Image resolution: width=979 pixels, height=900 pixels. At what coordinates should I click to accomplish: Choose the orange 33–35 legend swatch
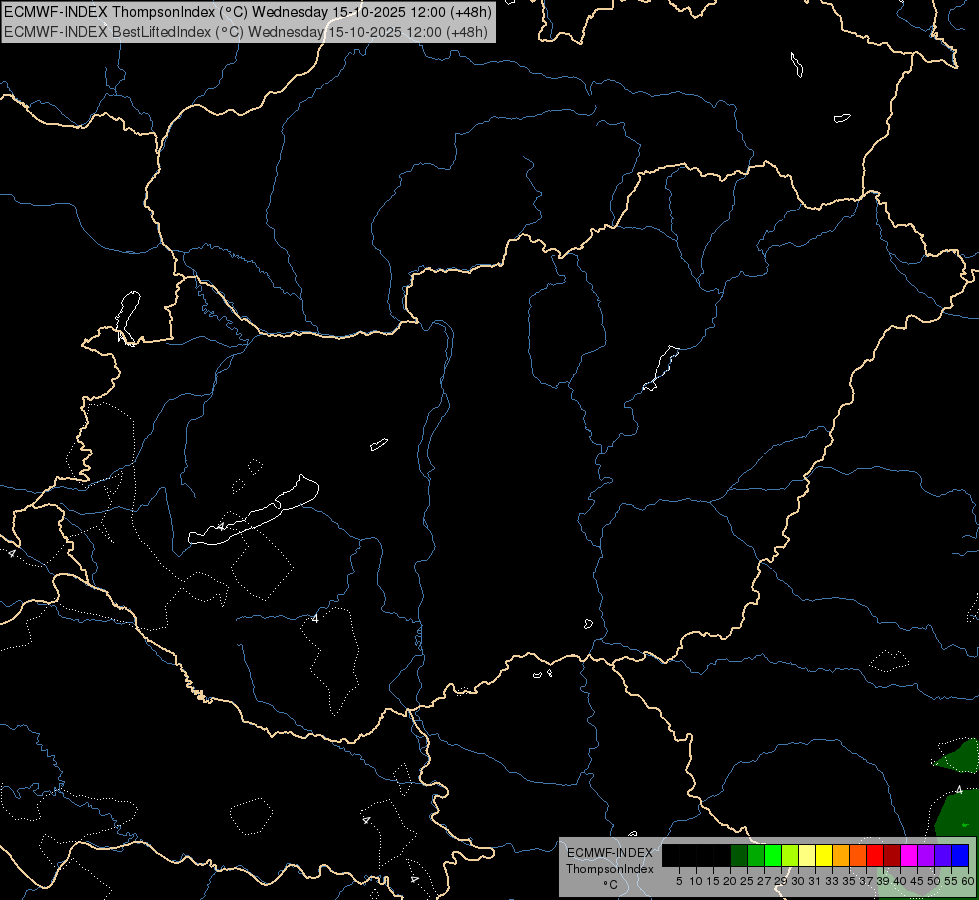click(841, 856)
